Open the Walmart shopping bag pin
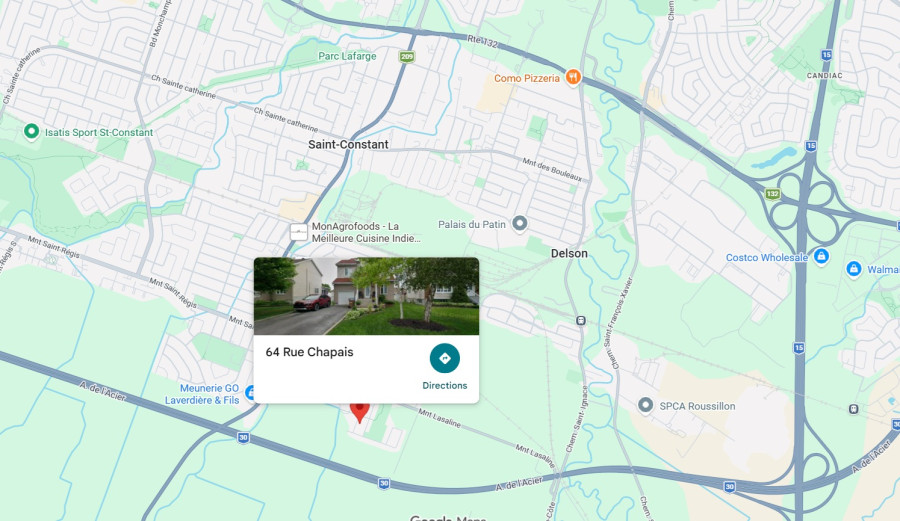Screen dimensions: 900x521 [854, 269]
